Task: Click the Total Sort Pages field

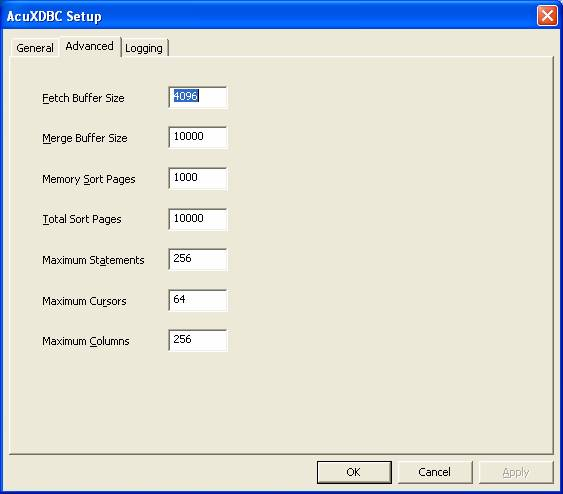Action: point(198,219)
